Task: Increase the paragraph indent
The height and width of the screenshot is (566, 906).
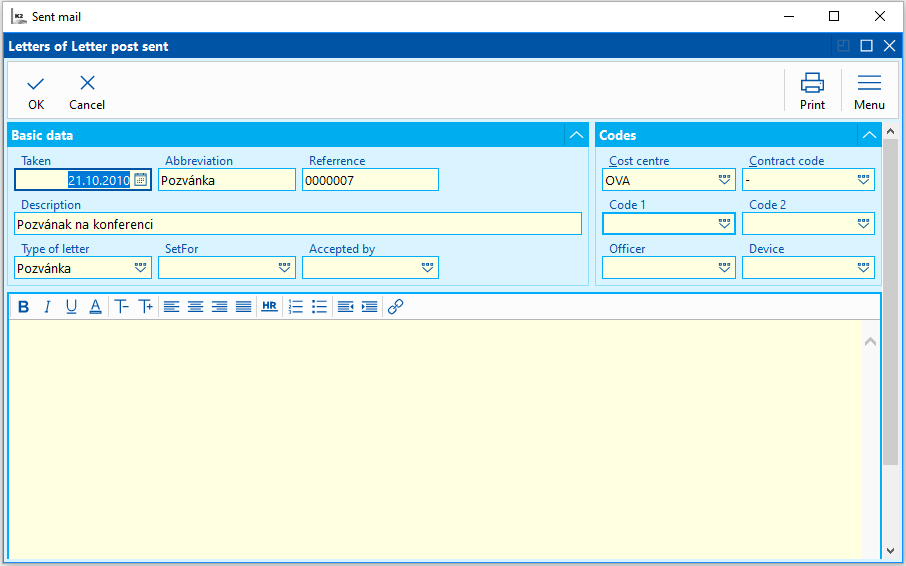Action: coord(370,307)
